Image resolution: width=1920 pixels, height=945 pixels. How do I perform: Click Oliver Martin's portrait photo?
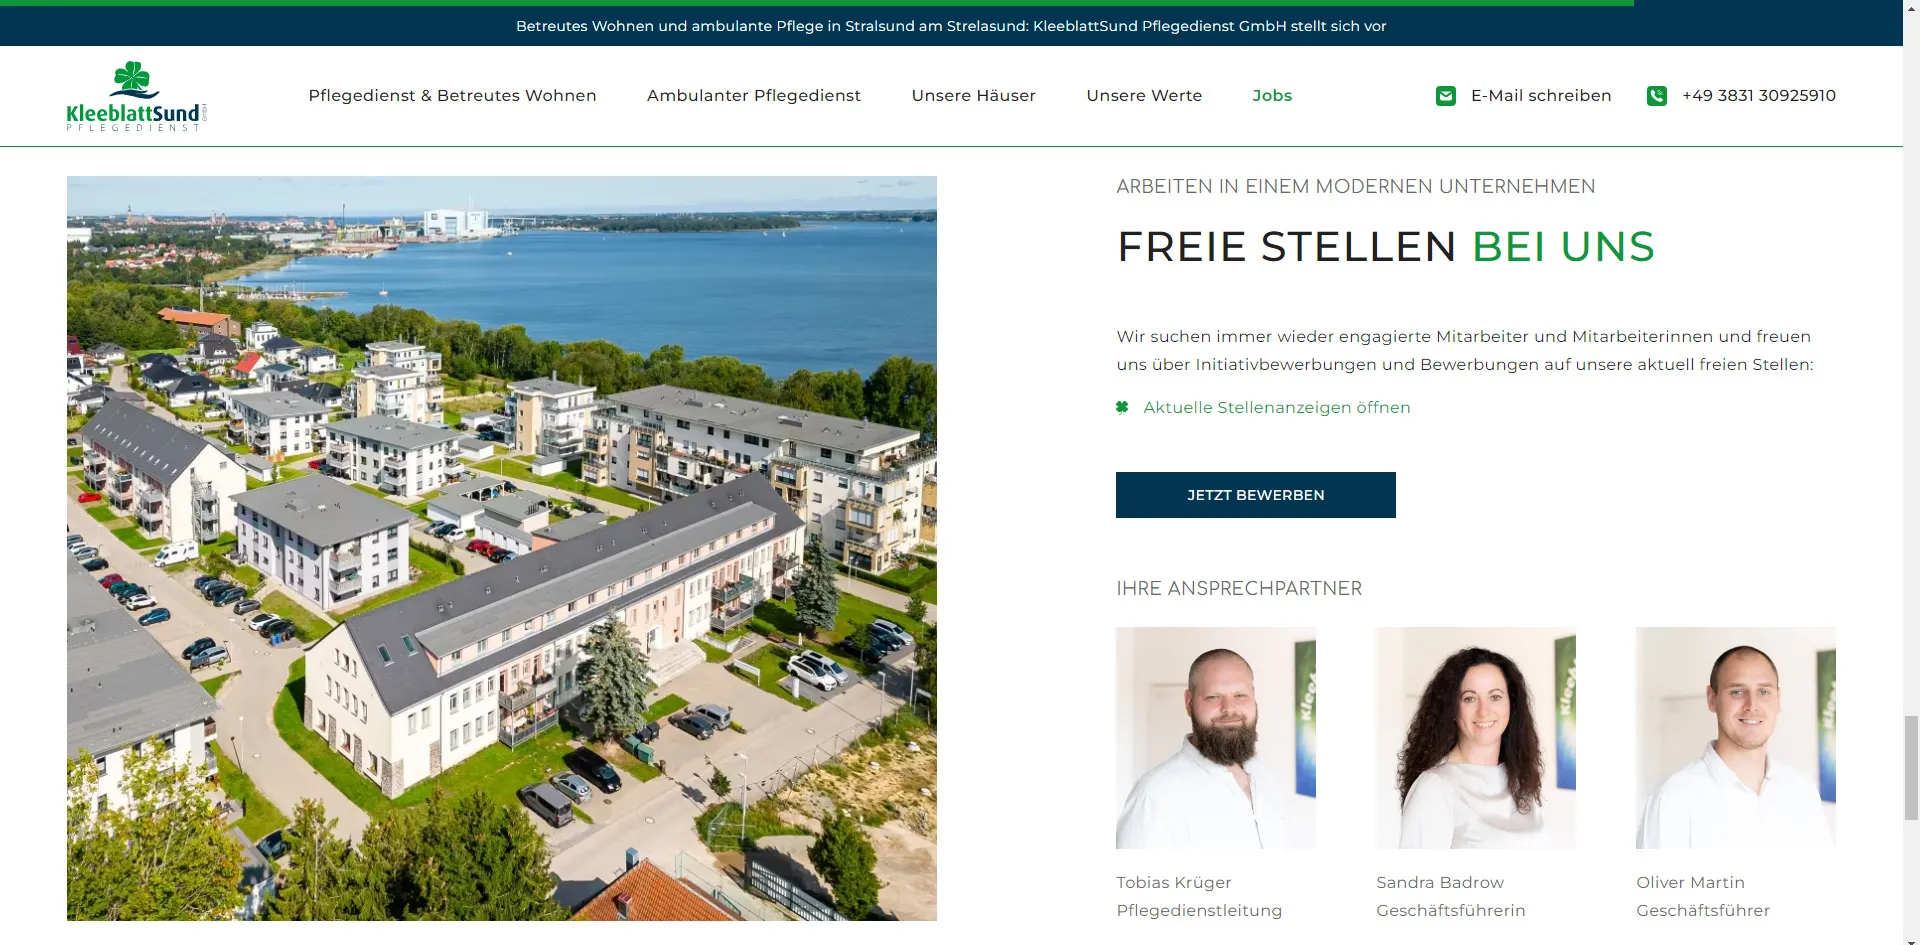pyautogui.click(x=1736, y=738)
